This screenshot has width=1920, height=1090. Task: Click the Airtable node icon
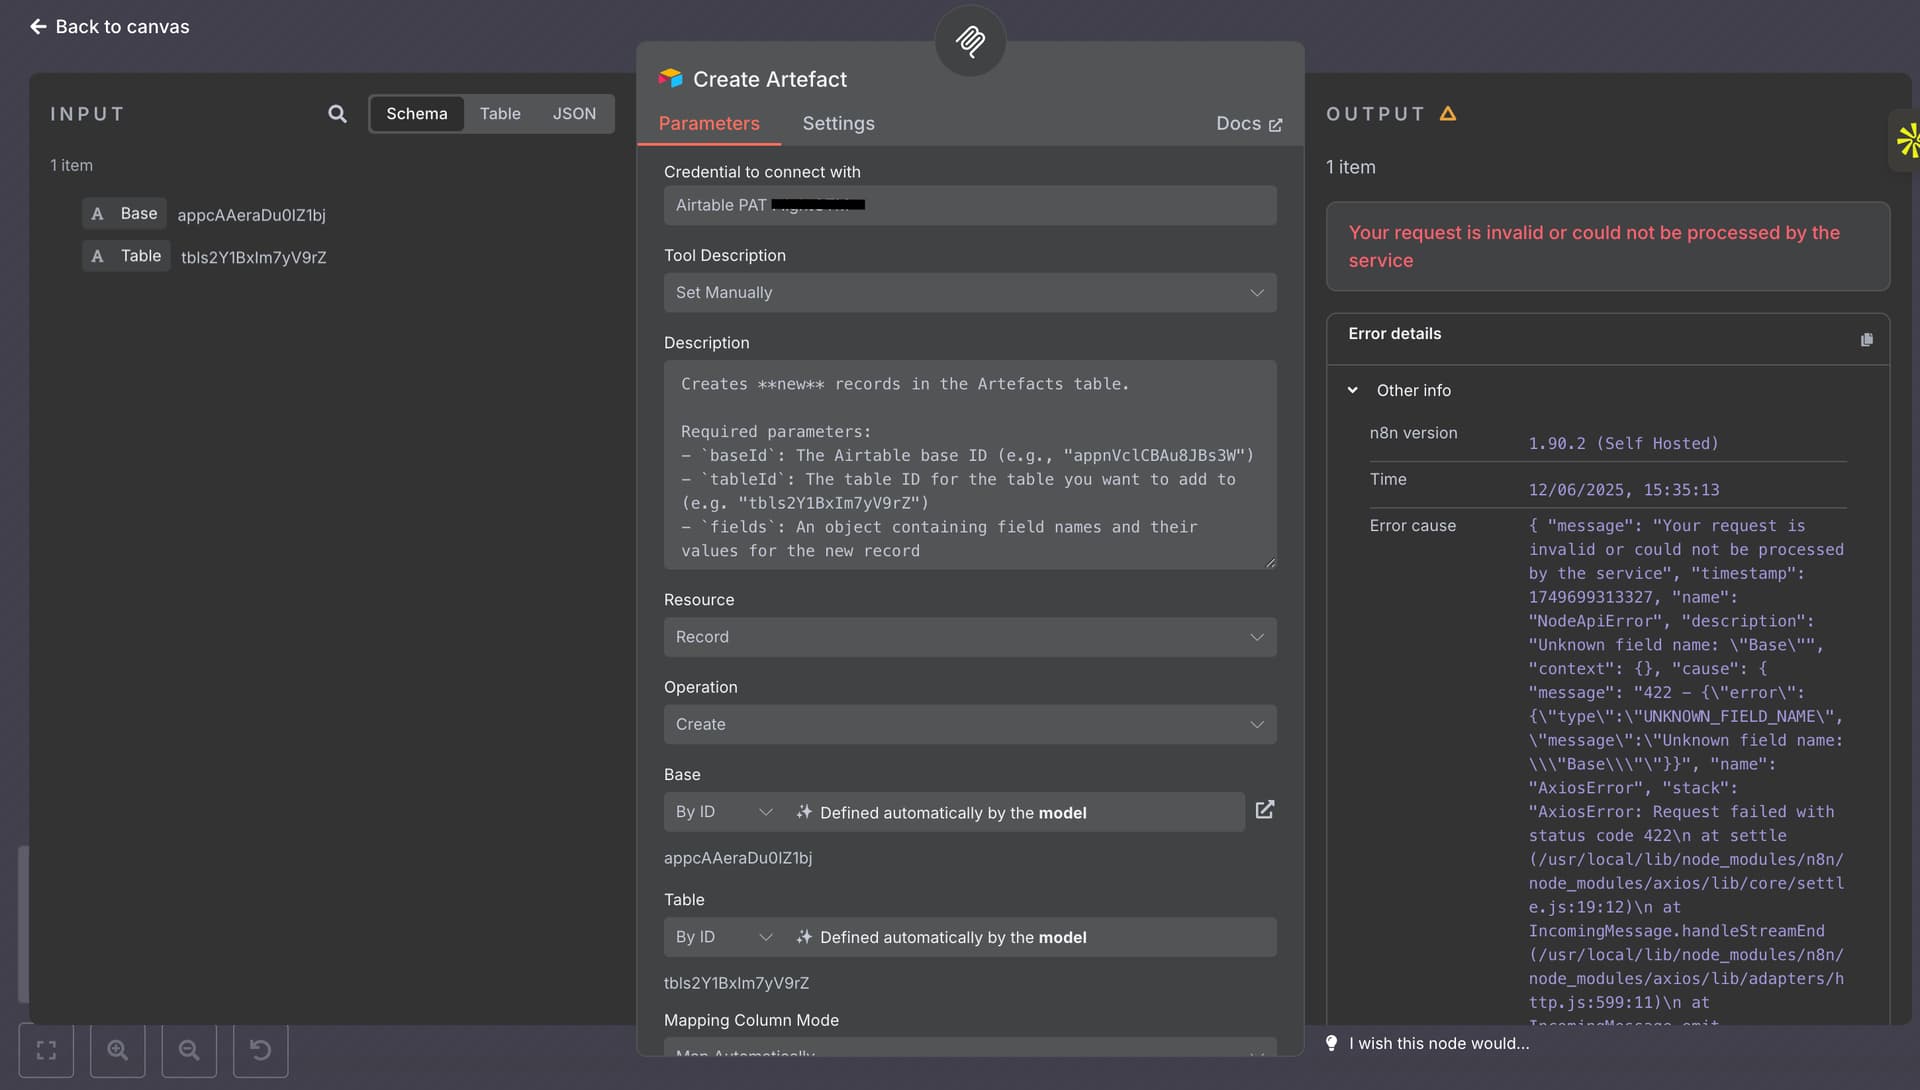[670, 78]
